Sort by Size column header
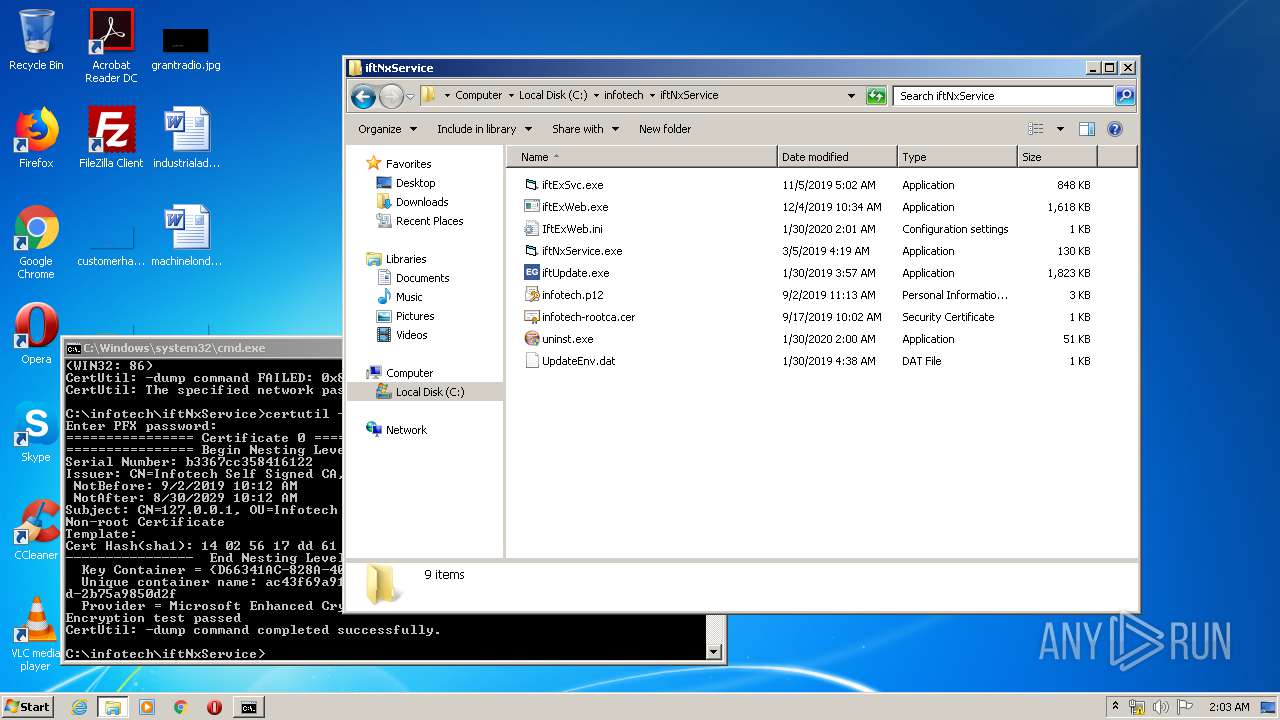This screenshot has width=1280, height=720. [x=1057, y=157]
